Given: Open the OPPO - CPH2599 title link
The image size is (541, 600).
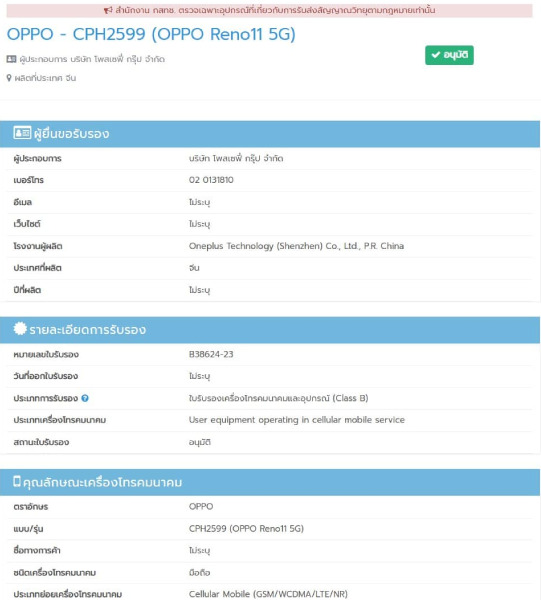Looking at the screenshot, I should click(151, 34).
